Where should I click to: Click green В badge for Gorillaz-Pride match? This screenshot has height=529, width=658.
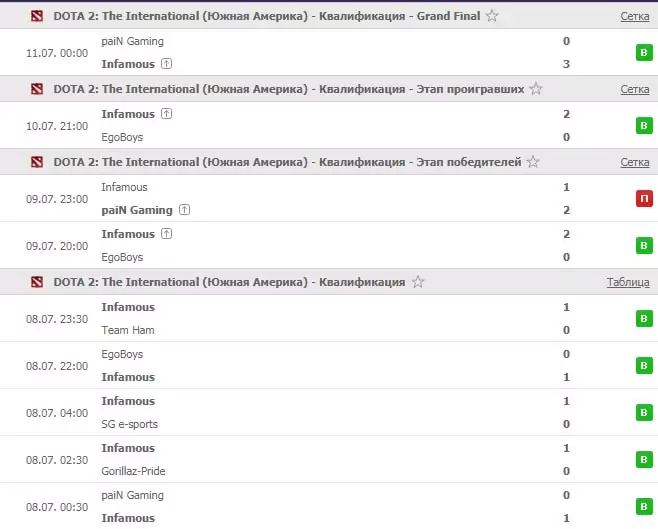(x=644, y=460)
